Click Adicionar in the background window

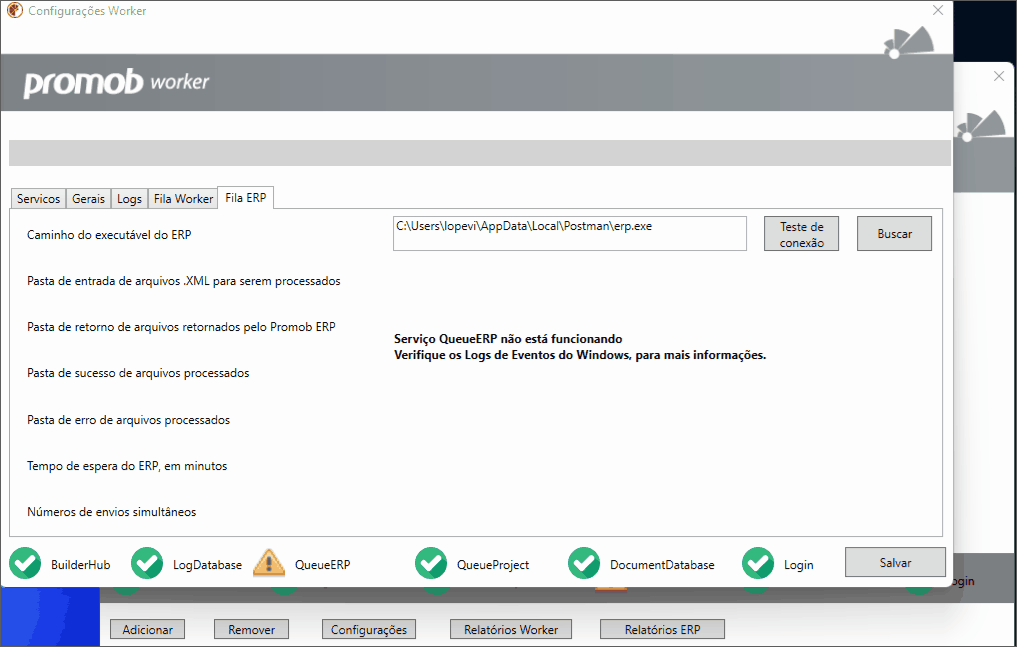coord(147,629)
